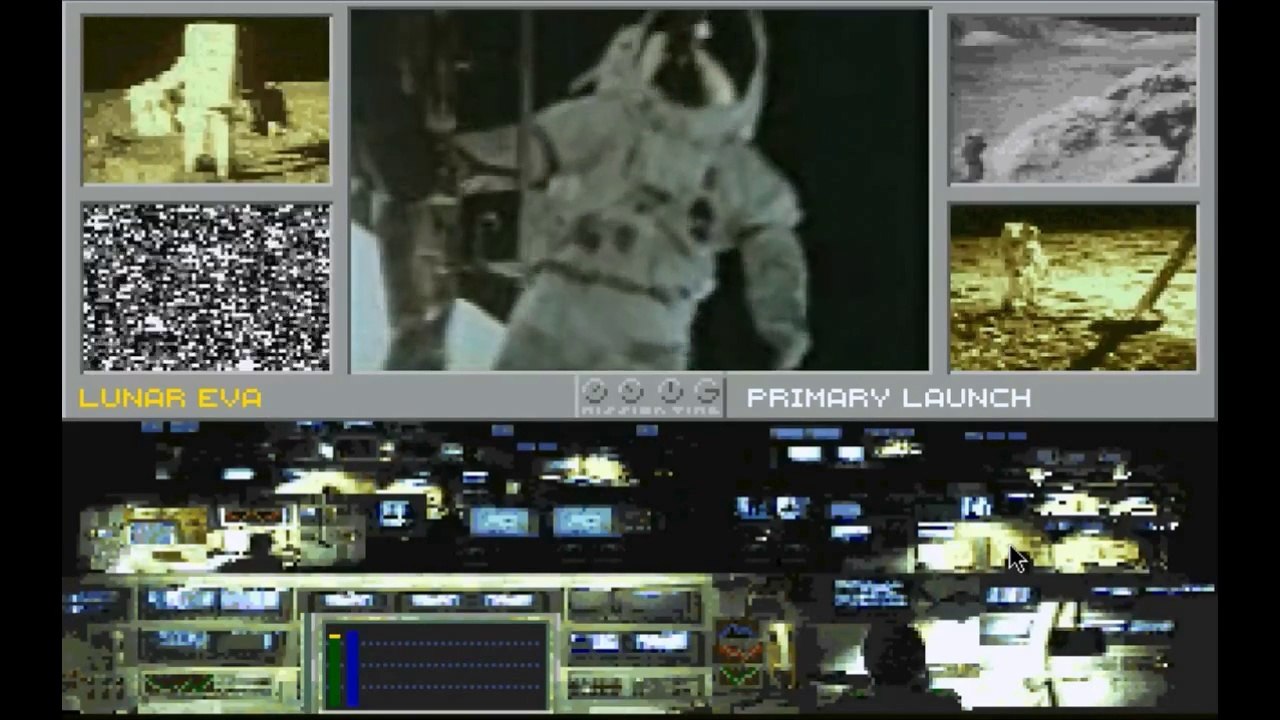Click the PRIMARY LAUNCH label
The height and width of the screenshot is (720, 1280).
pyautogui.click(x=889, y=398)
